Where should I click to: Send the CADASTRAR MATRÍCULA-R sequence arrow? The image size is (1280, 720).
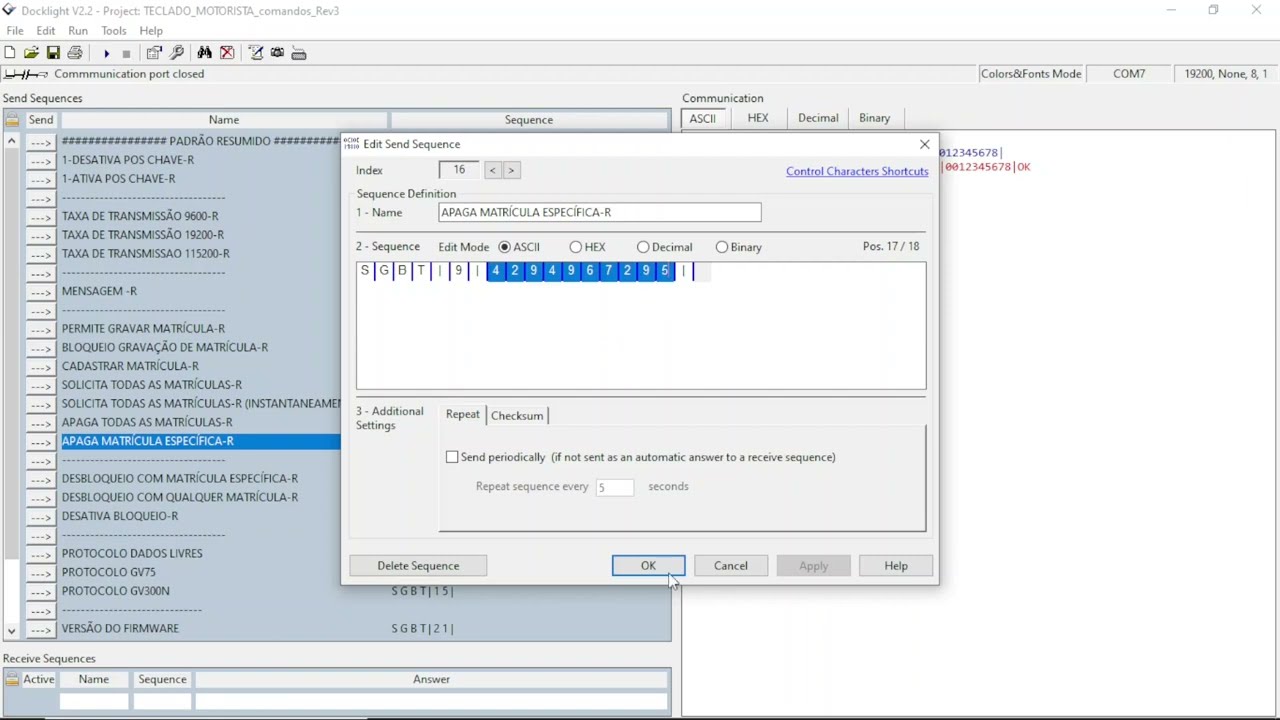coord(40,366)
